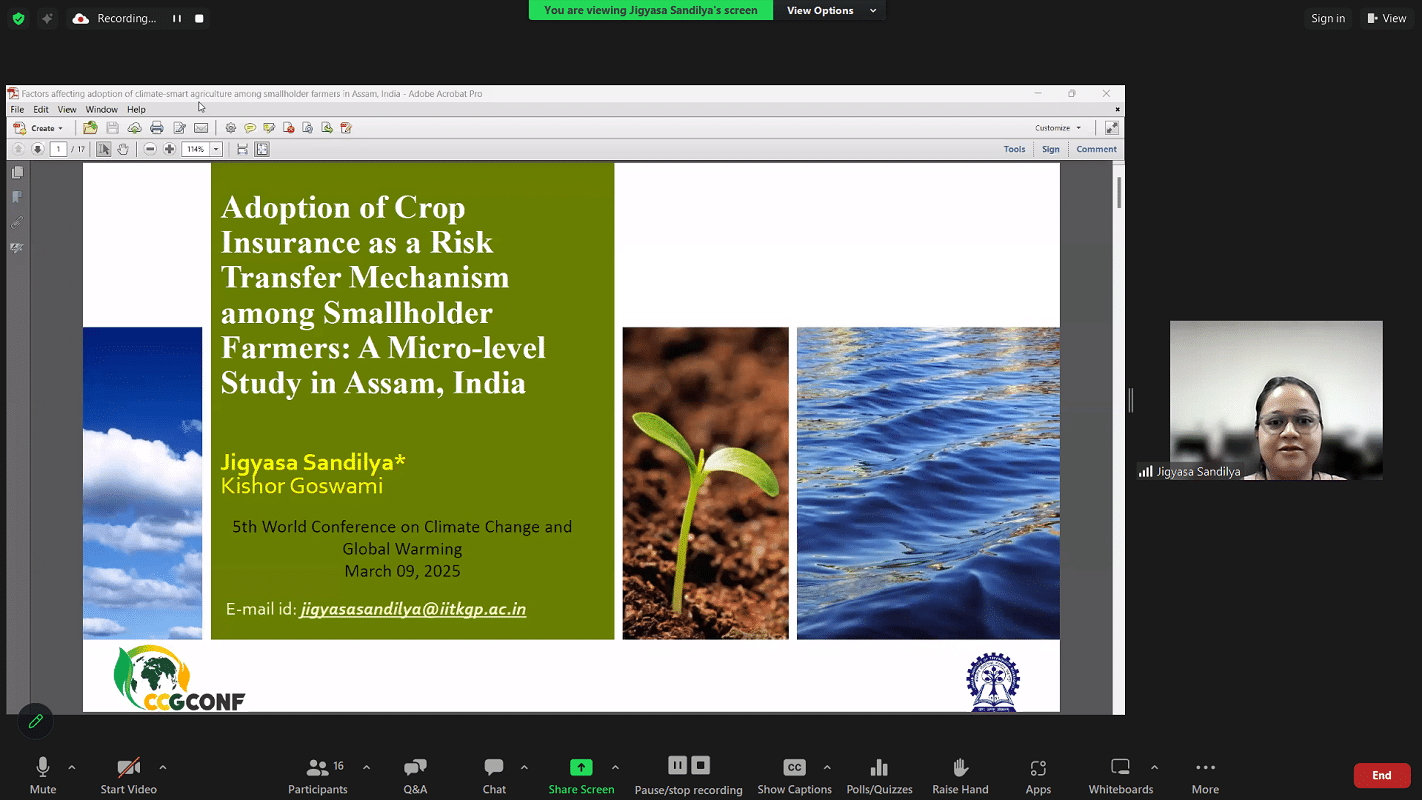Expand the View Options dropdown

[831, 11]
